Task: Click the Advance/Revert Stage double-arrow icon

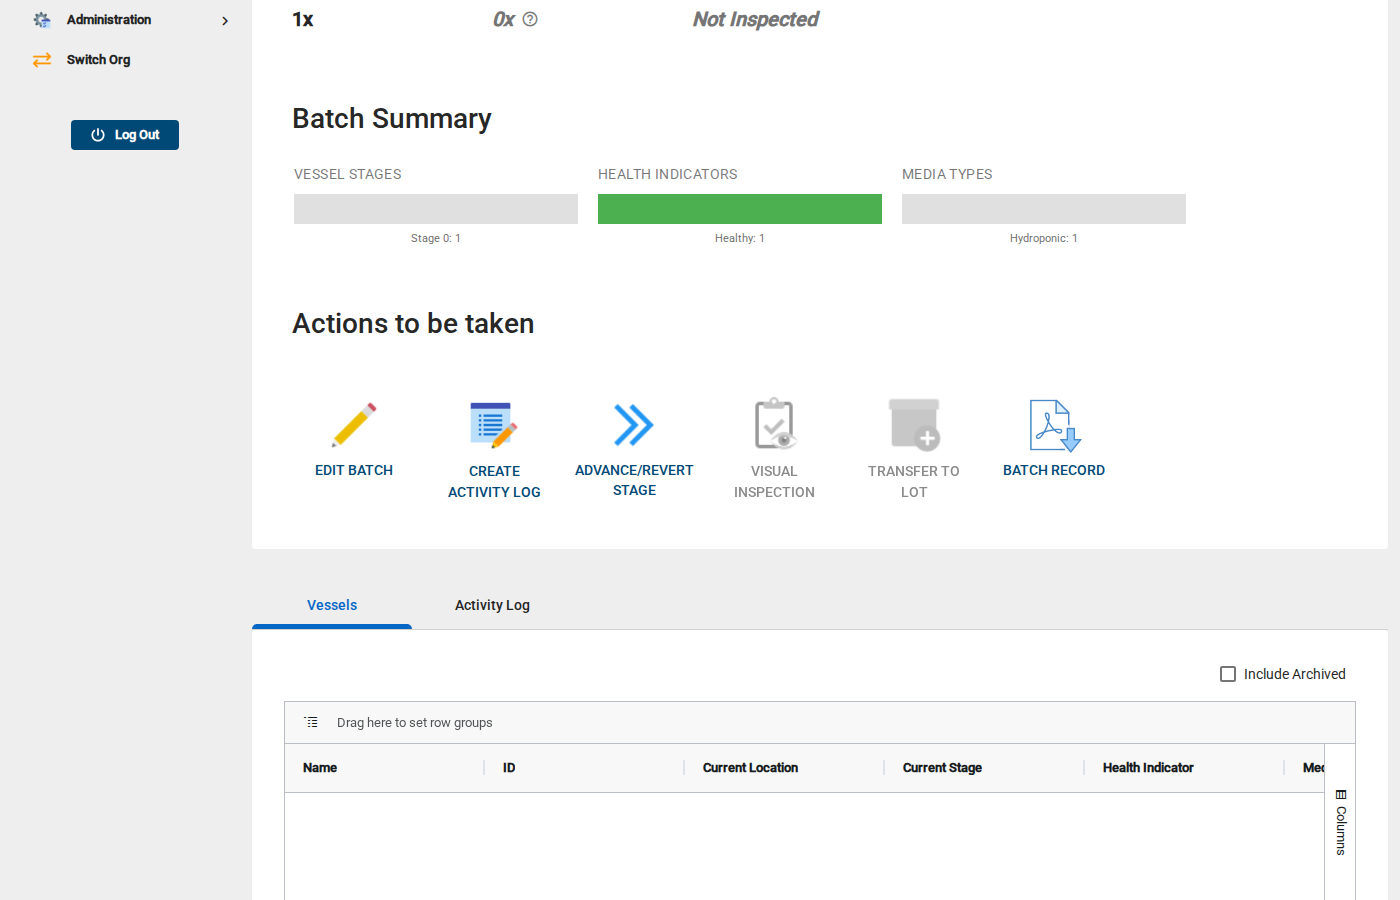Action: click(634, 425)
